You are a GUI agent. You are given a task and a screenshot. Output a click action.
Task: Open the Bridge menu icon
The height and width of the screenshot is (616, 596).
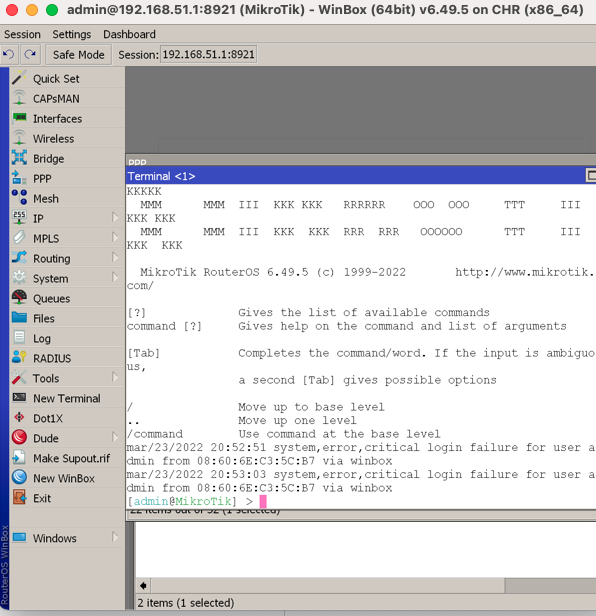pos(19,158)
